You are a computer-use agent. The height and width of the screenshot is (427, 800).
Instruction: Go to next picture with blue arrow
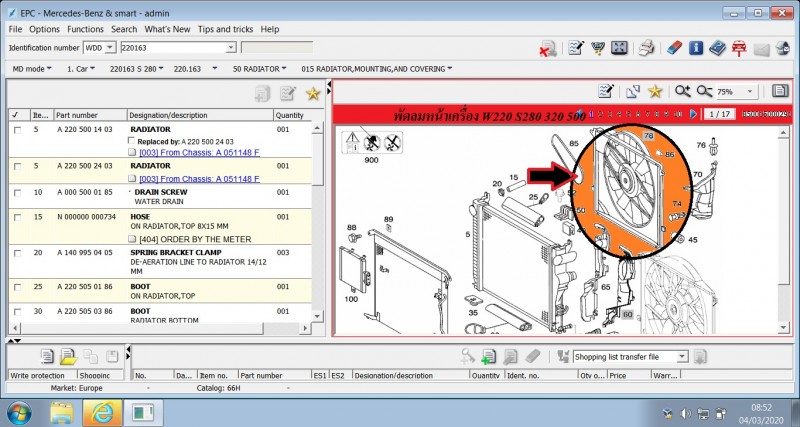(x=693, y=114)
